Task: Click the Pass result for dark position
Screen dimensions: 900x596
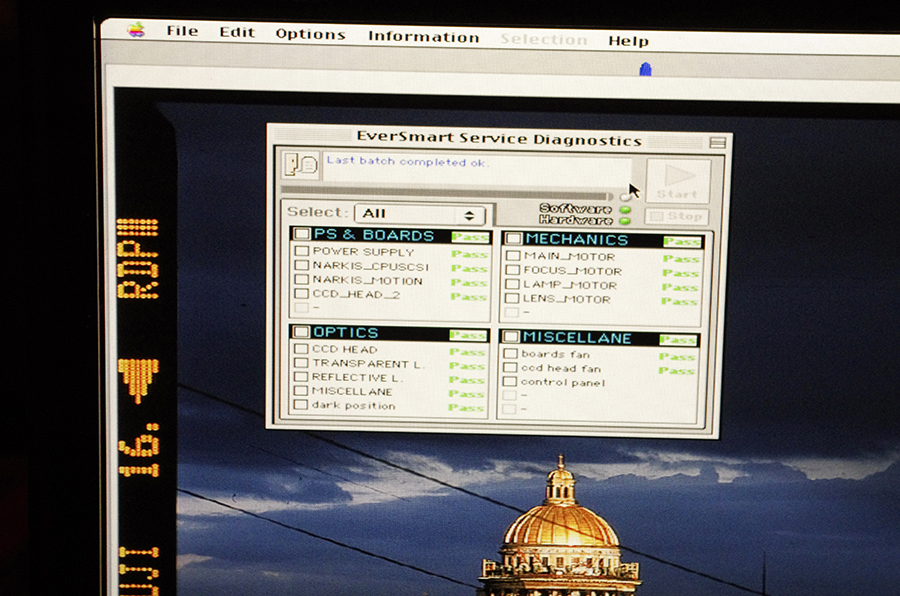Action: point(466,408)
